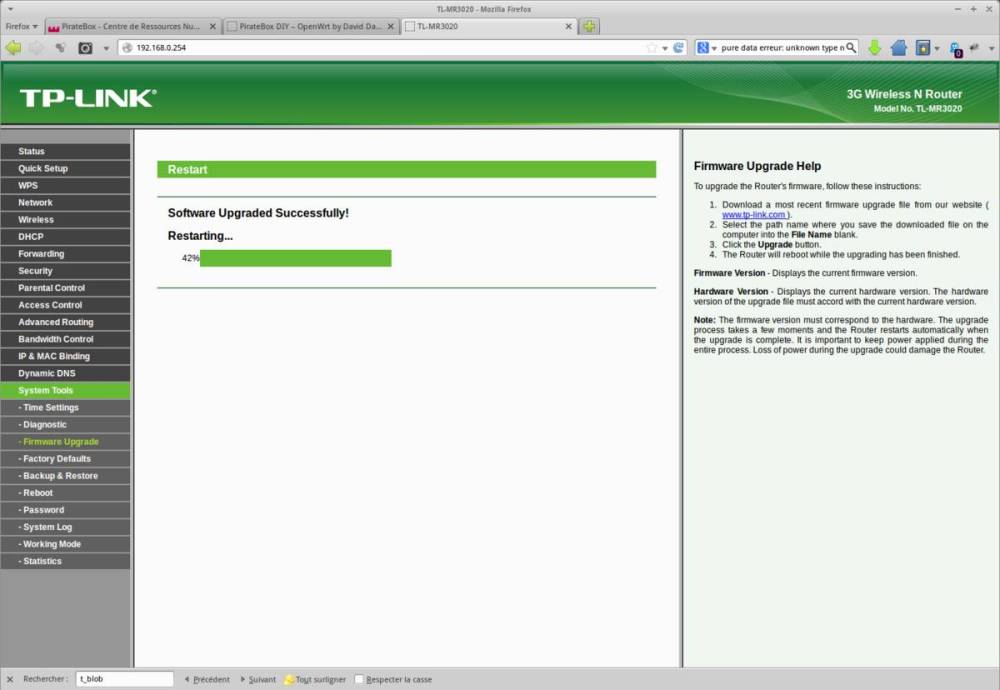1000x690 pixels.
Task: Open Parental Control in the sidebar
Action: [x=65, y=288]
